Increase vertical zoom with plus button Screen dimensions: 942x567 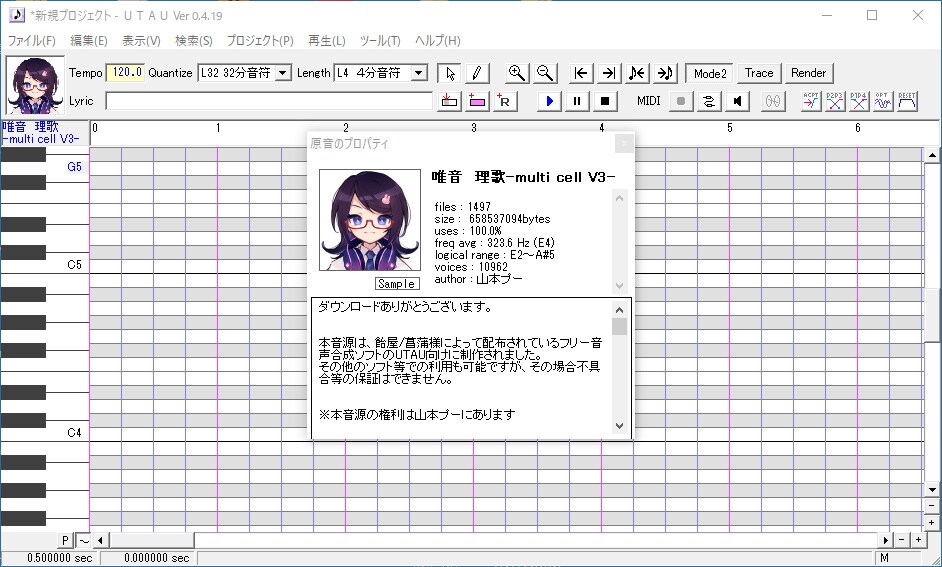tap(932, 523)
